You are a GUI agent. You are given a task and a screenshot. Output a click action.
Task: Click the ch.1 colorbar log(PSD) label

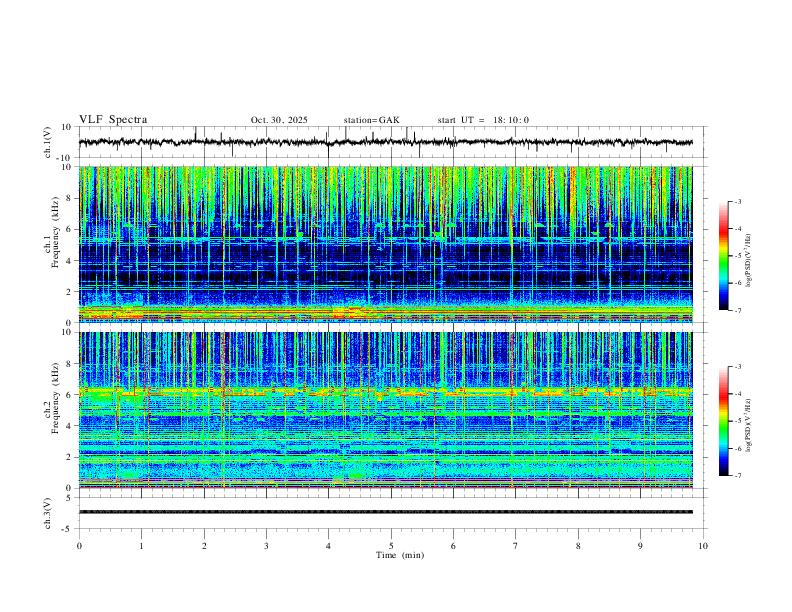pos(749,261)
